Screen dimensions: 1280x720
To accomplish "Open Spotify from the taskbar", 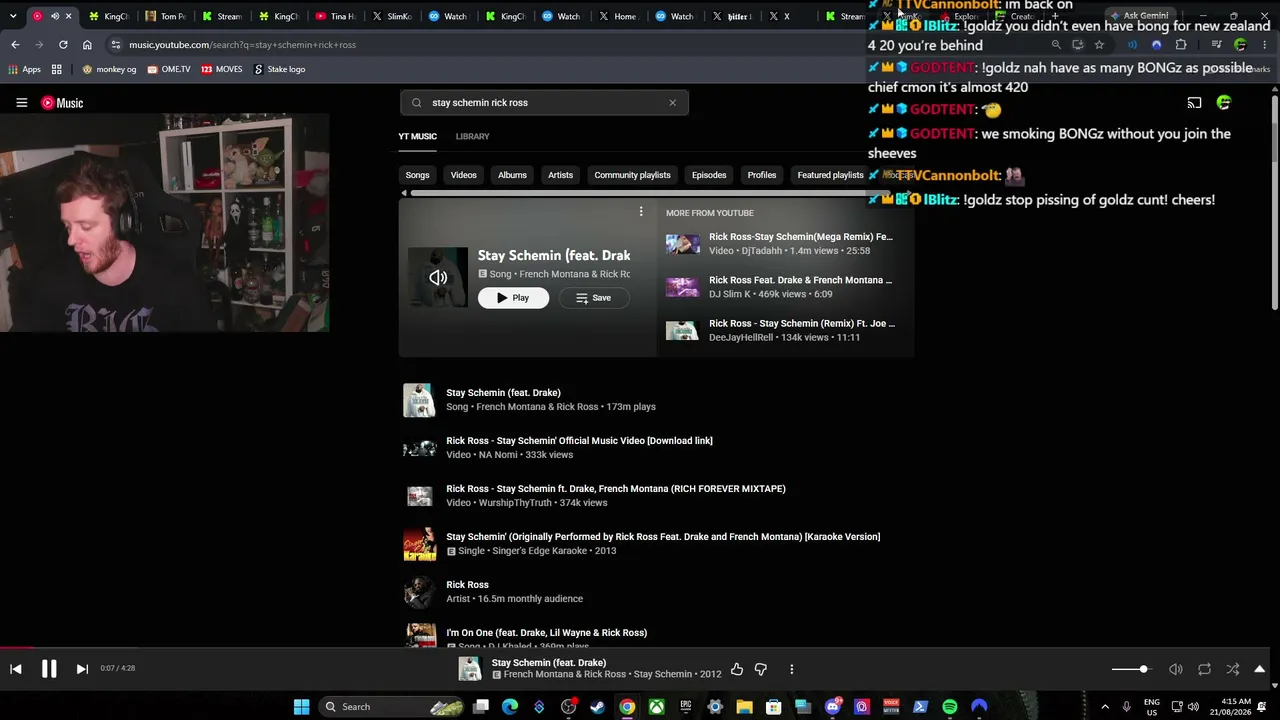I will click(x=950, y=707).
